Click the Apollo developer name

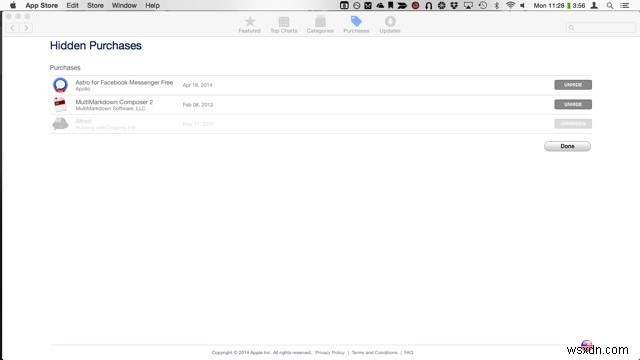[83, 89]
